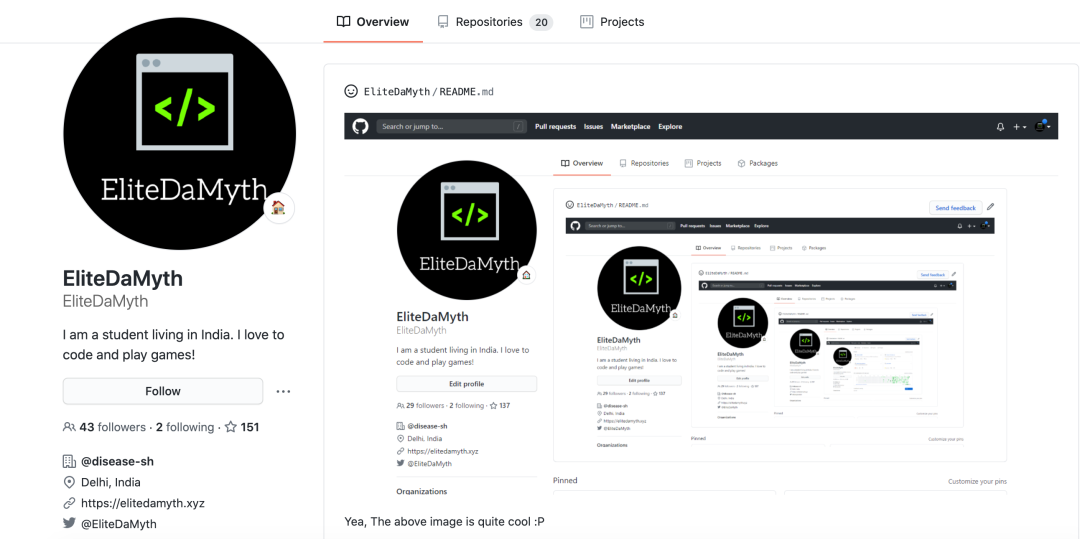The image size is (1080, 539).
Task: Open the https://elitedamyth.xyz website link
Action: 143,503
